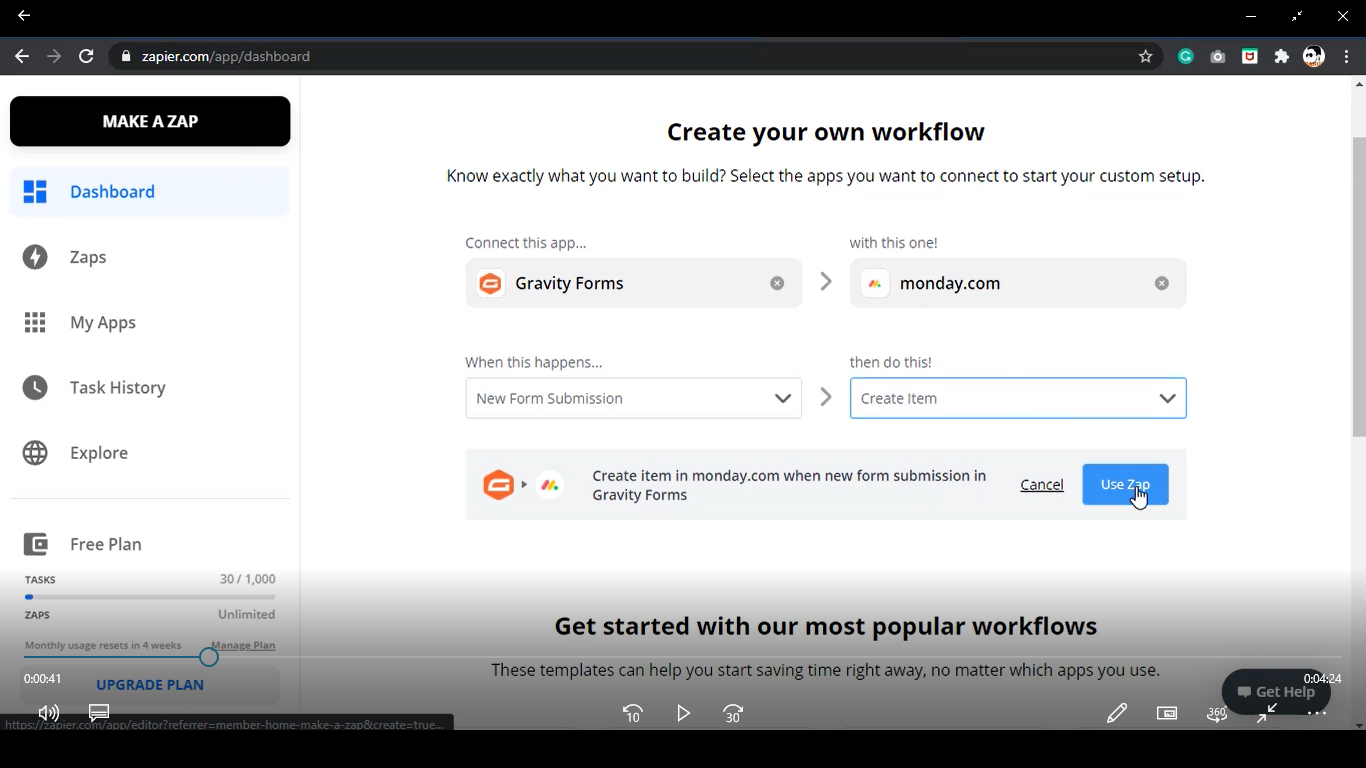Click the Manage Plan link
Viewport: 1366px width, 768px height.
(x=243, y=645)
